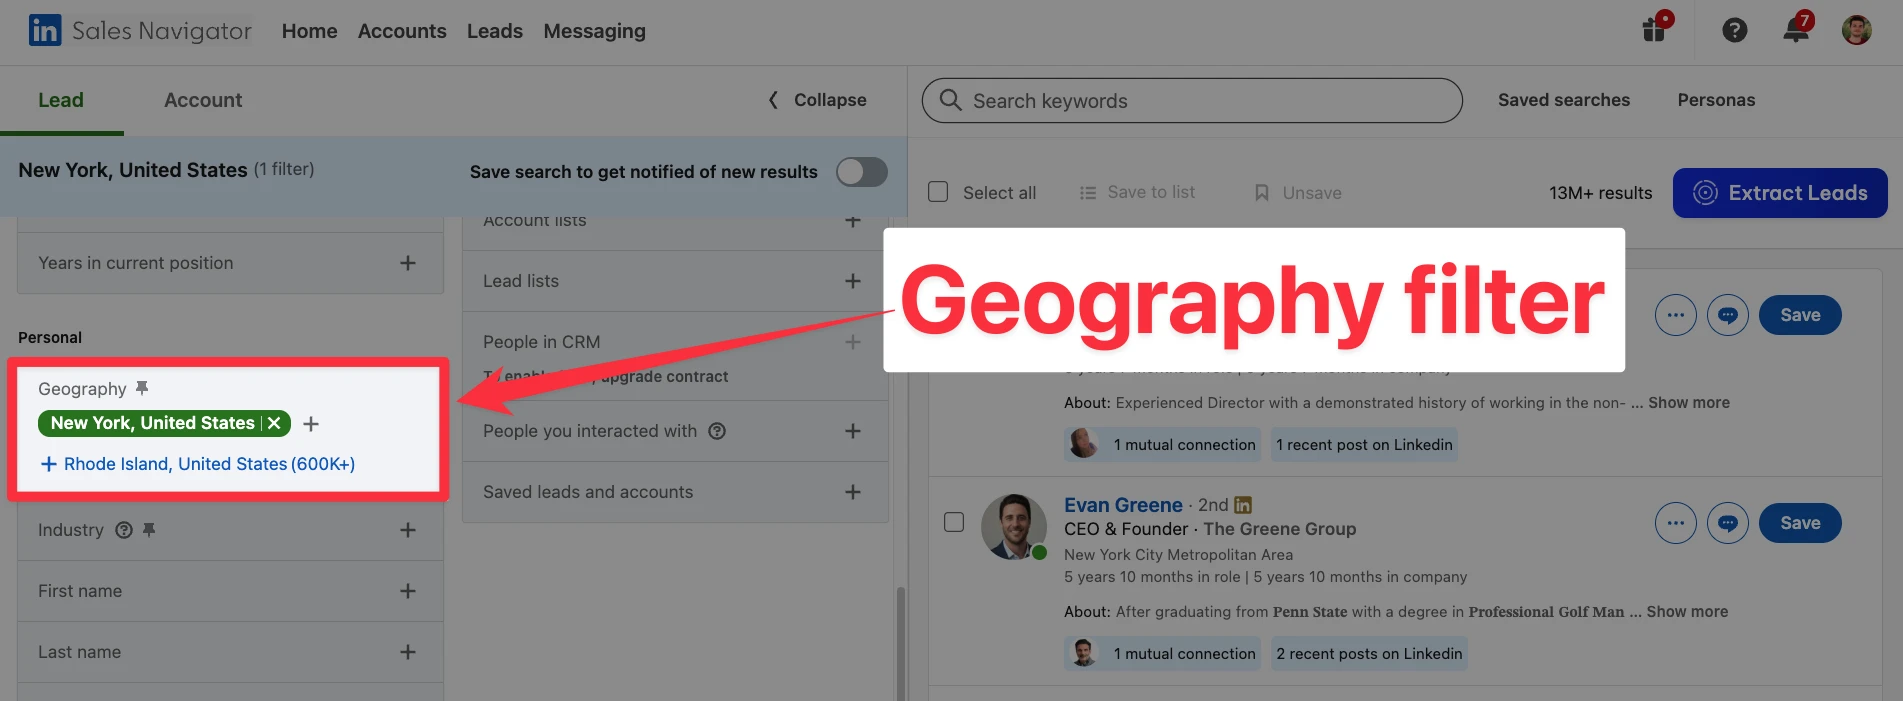The image size is (1903, 701).
Task: Open the help question mark icon
Action: [1735, 30]
